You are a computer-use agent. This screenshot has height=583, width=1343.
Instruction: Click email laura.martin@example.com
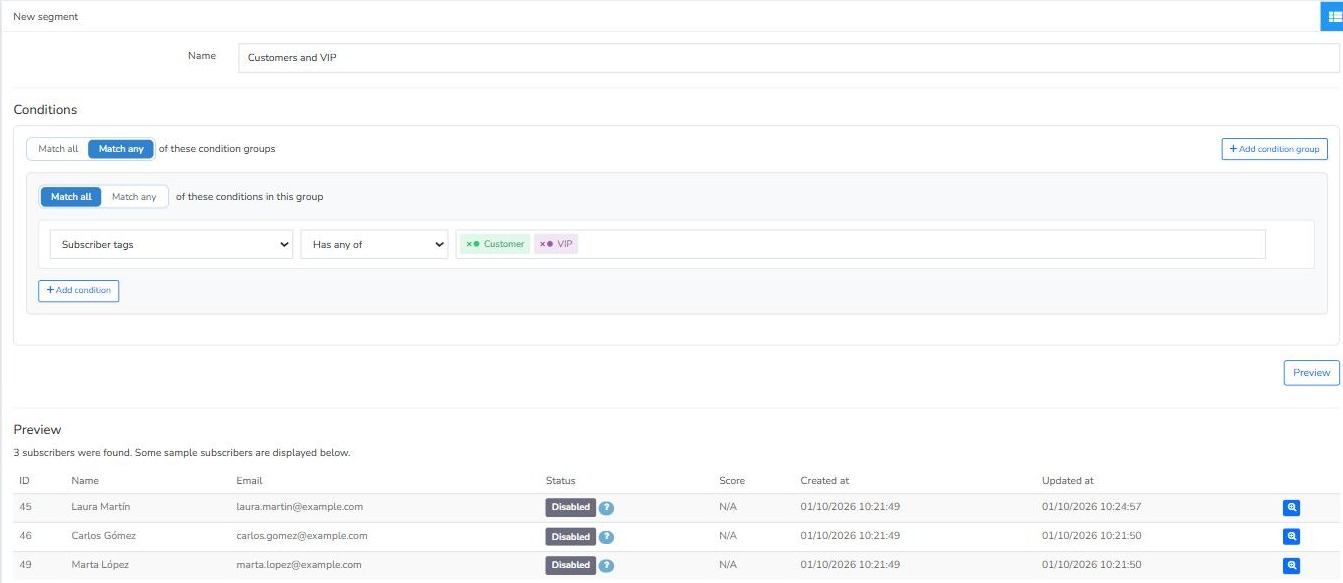click(x=299, y=507)
